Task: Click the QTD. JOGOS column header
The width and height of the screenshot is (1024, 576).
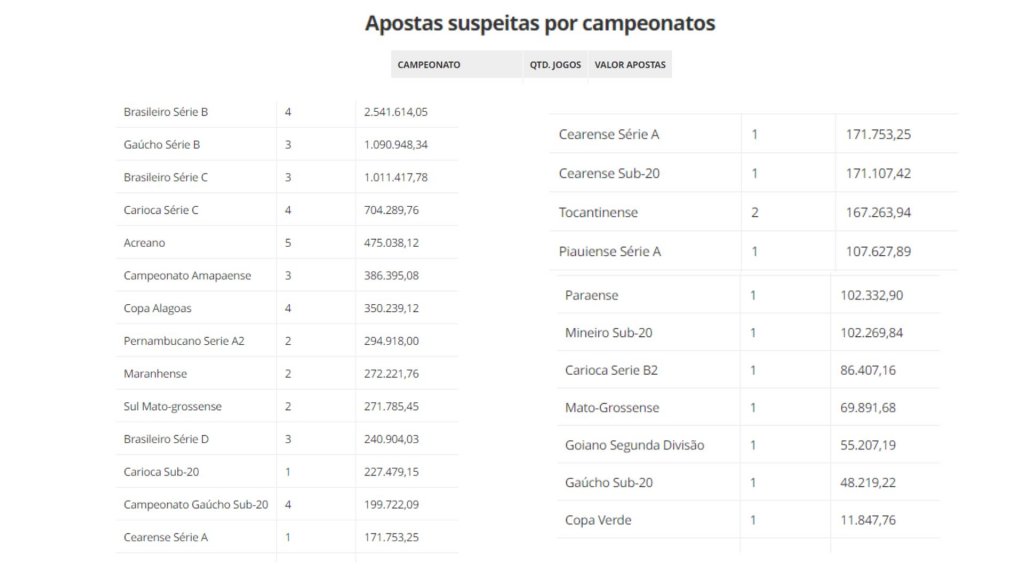Action: 555,65
